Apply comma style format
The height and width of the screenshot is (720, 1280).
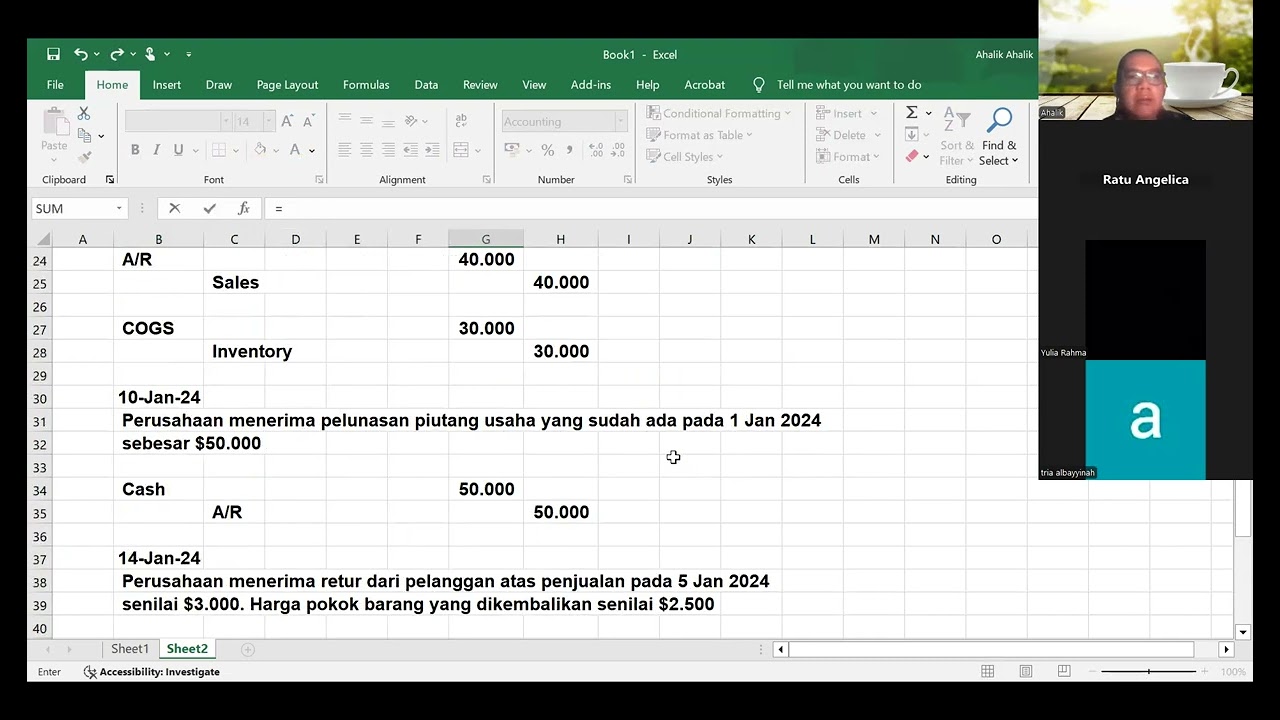(569, 150)
